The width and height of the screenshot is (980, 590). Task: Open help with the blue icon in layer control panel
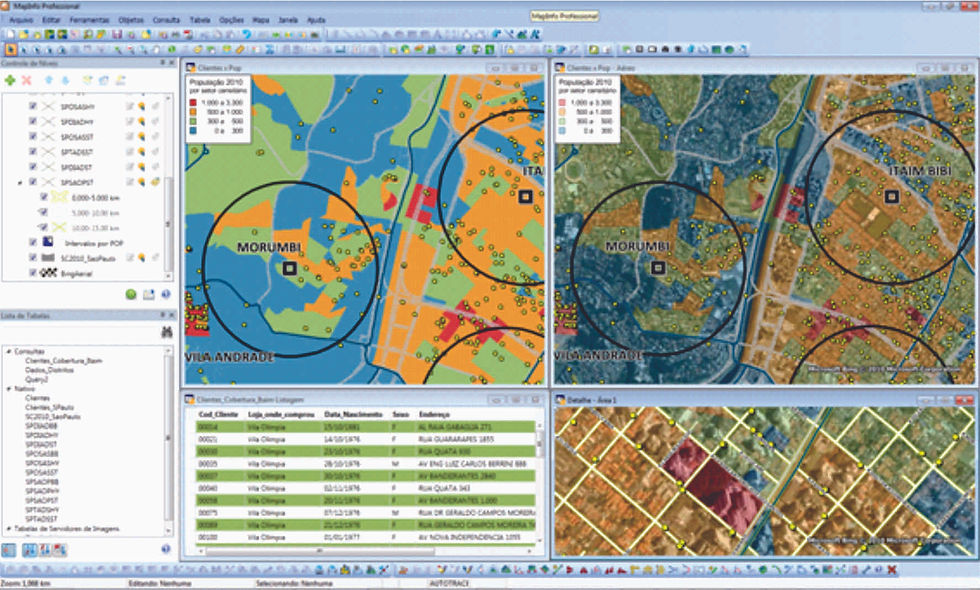point(166,294)
